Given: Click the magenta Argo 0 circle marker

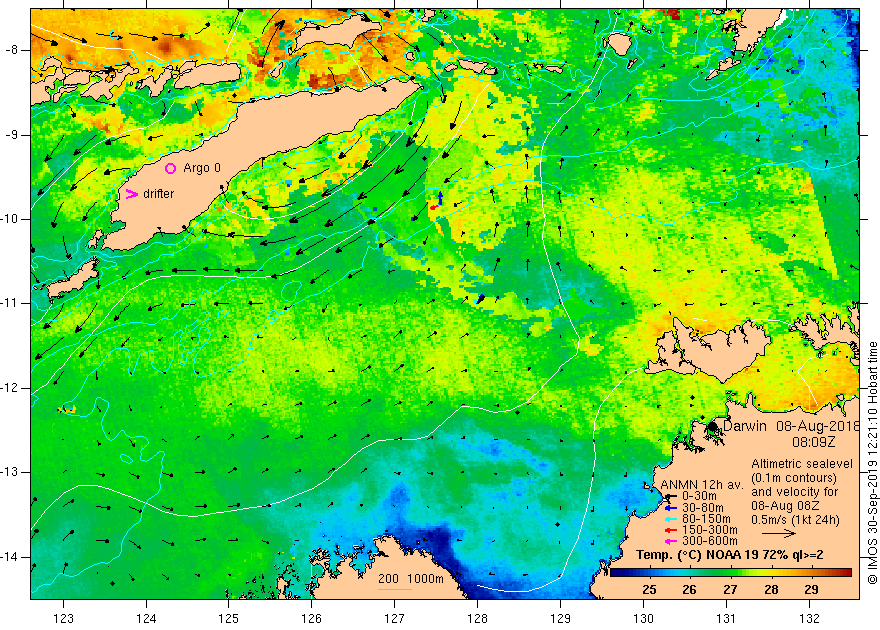Looking at the screenshot, I should (171, 168).
